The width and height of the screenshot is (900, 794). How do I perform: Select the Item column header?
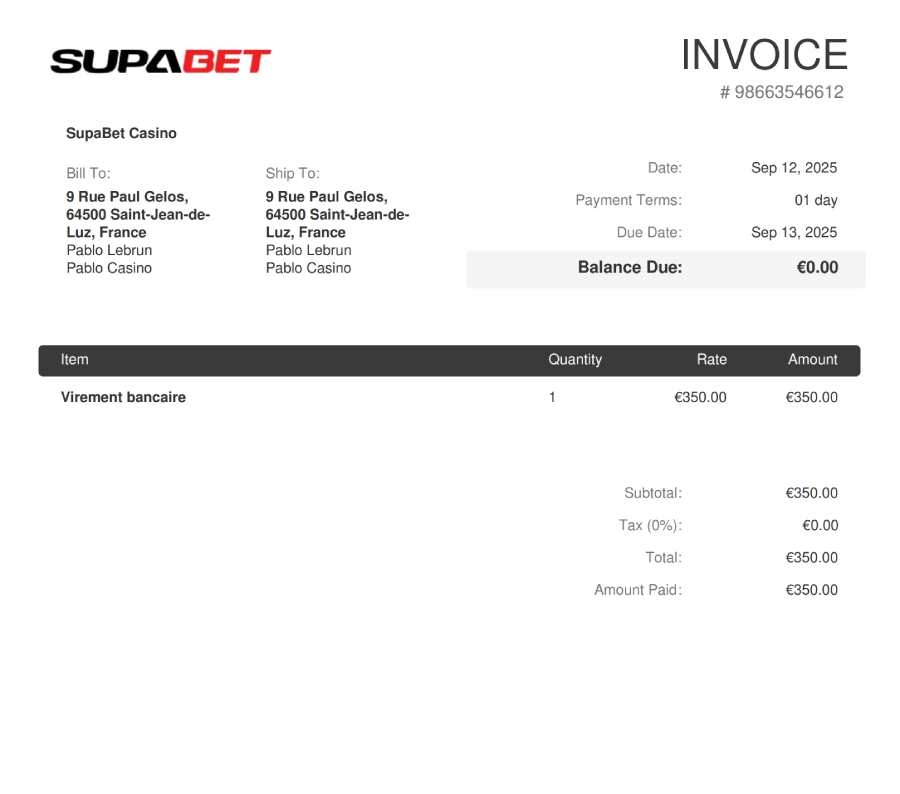[x=74, y=360]
